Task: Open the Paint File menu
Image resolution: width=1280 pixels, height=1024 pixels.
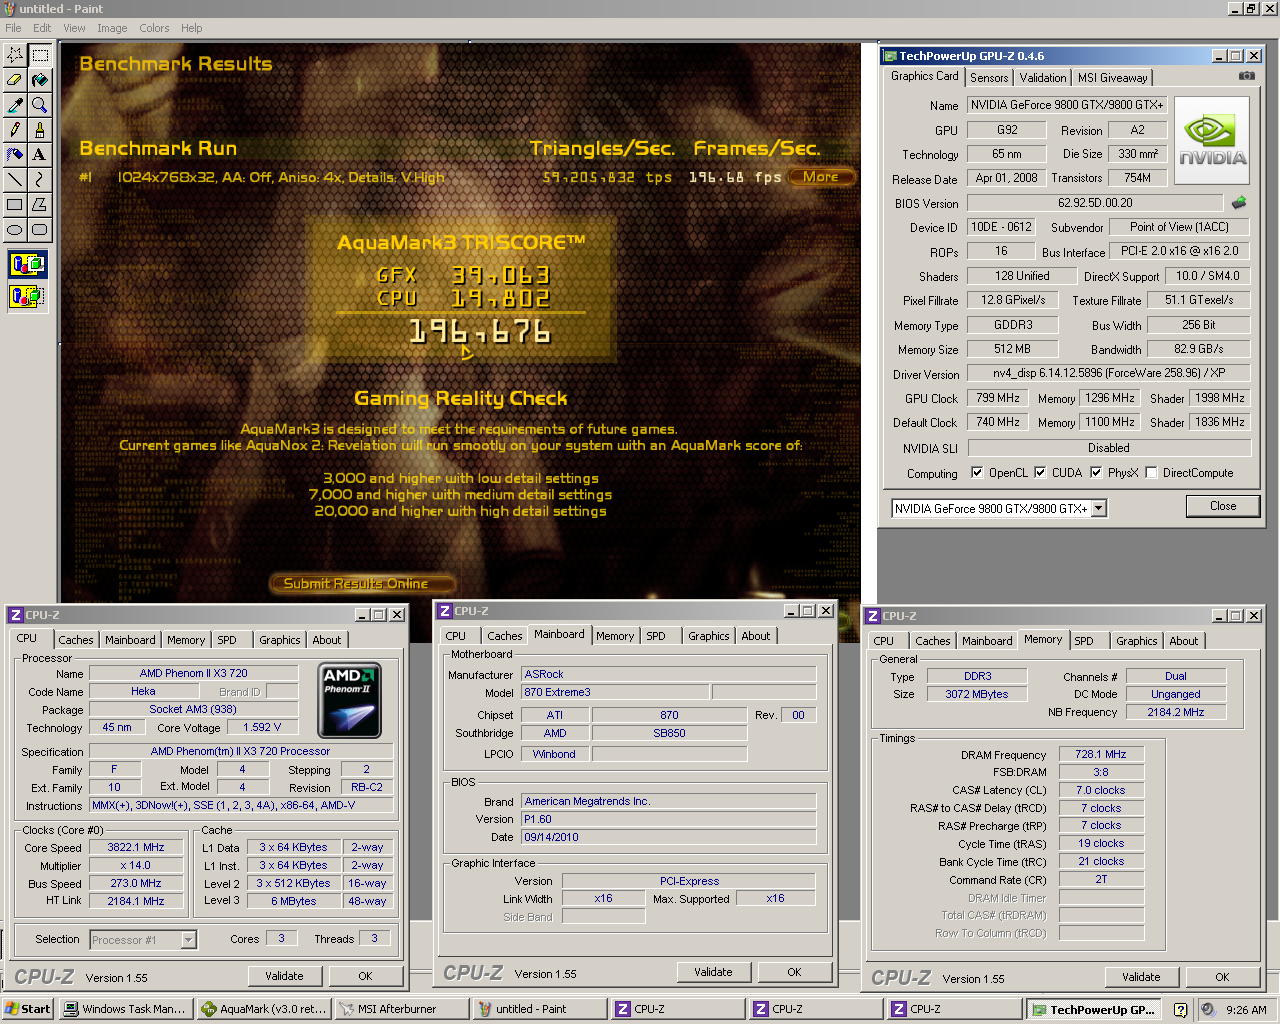Action: 13,28
